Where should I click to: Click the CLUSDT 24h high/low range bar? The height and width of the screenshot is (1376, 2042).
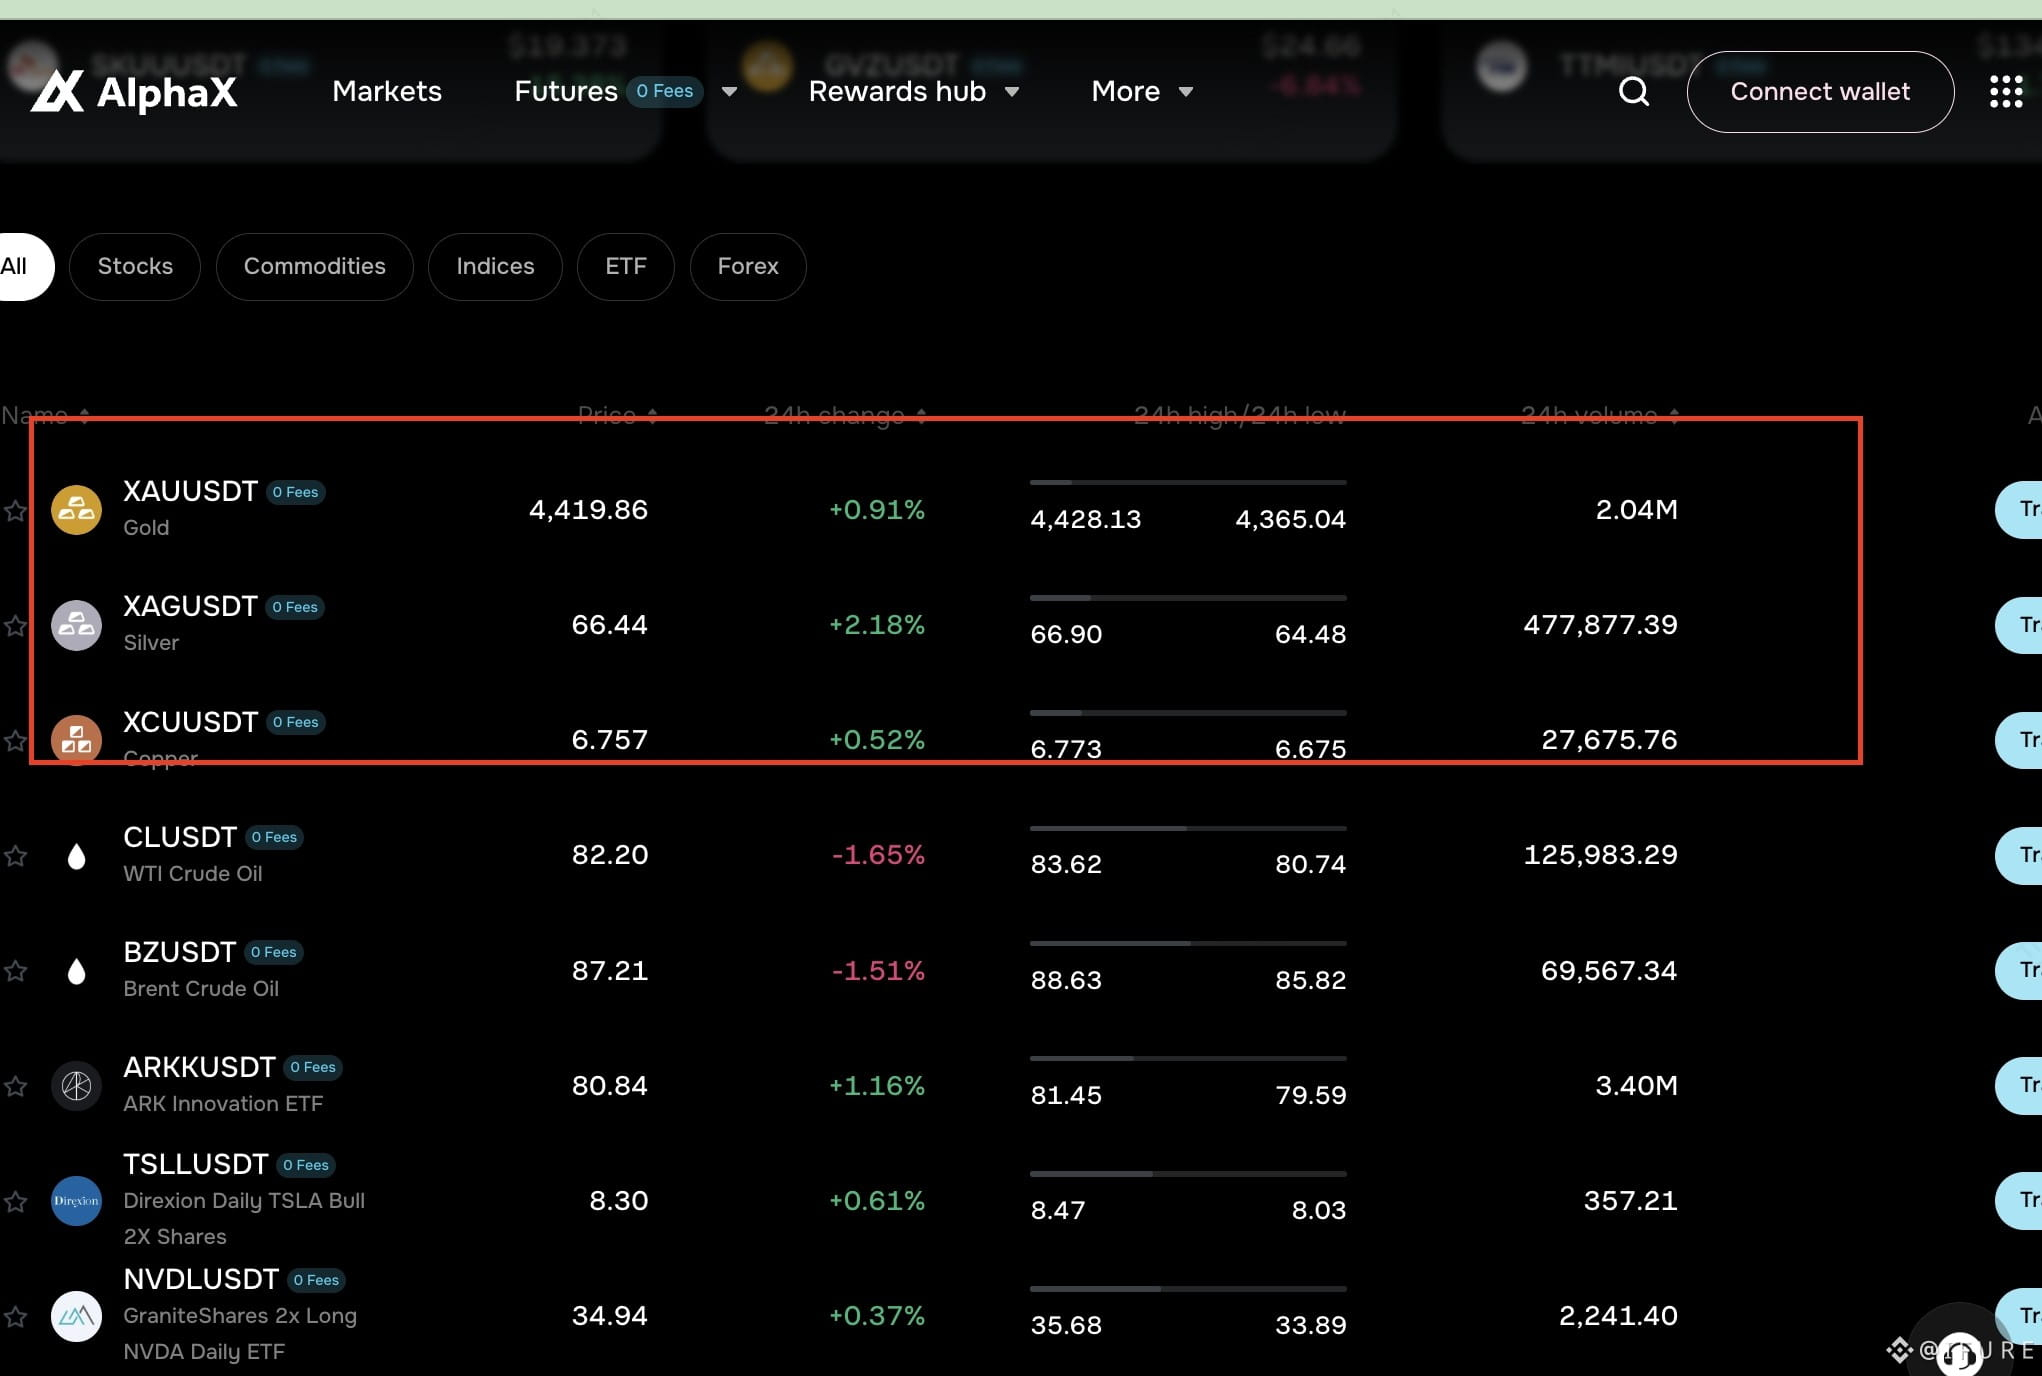pyautogui.click(x=1188, y=829)
